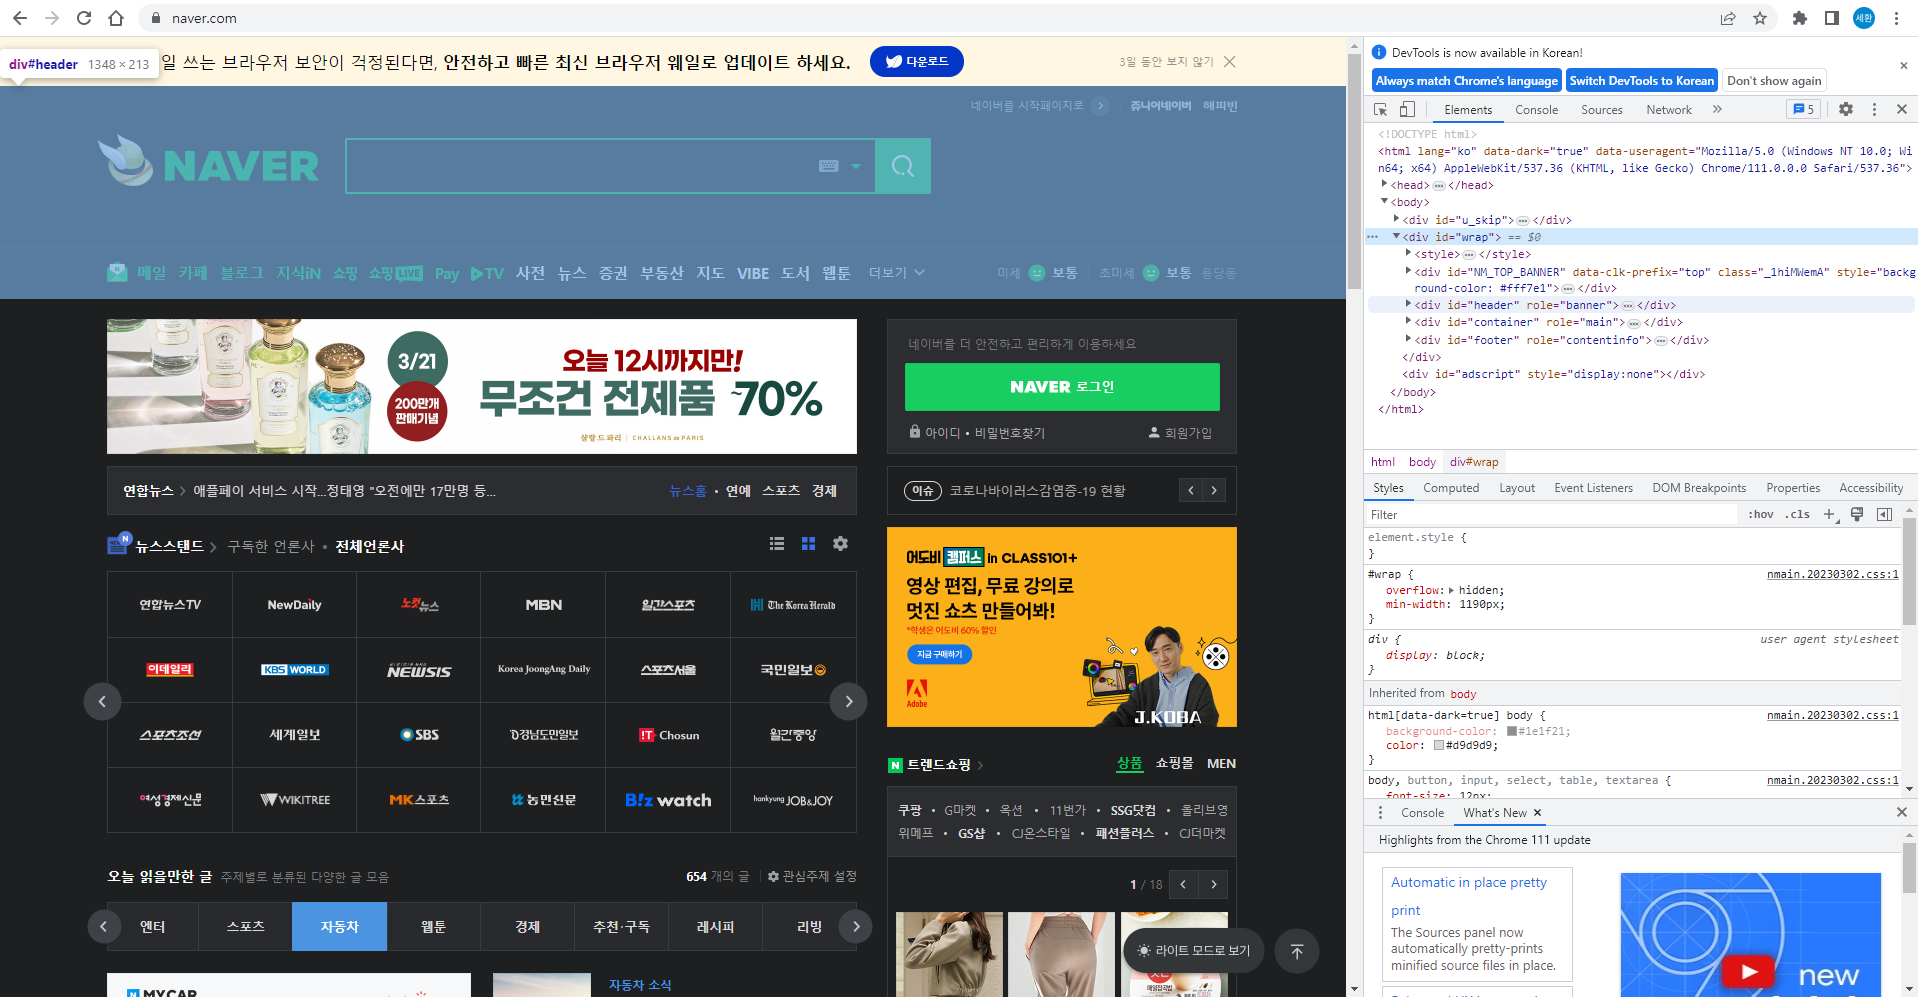Click Switch DevTools to Korean button
This screenshot has height=997, width=1918.
click(1641, 81)
